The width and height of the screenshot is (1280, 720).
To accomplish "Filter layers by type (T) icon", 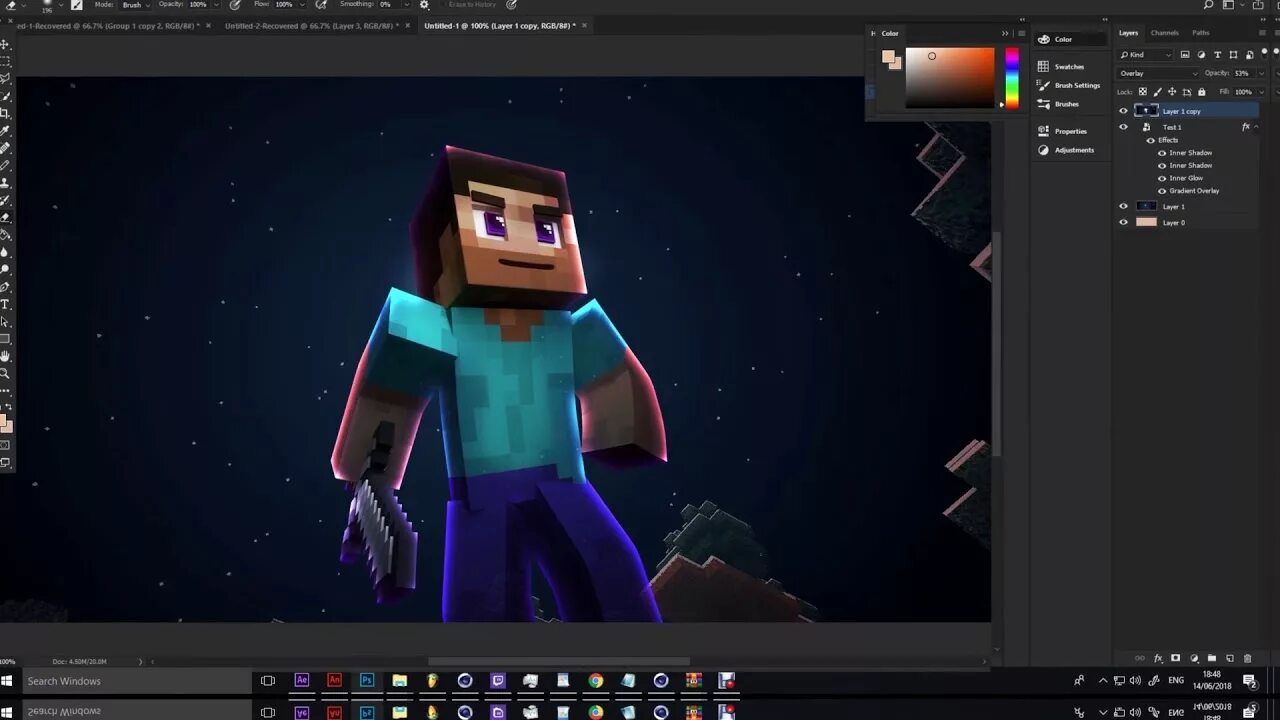I will point(1217,55).
